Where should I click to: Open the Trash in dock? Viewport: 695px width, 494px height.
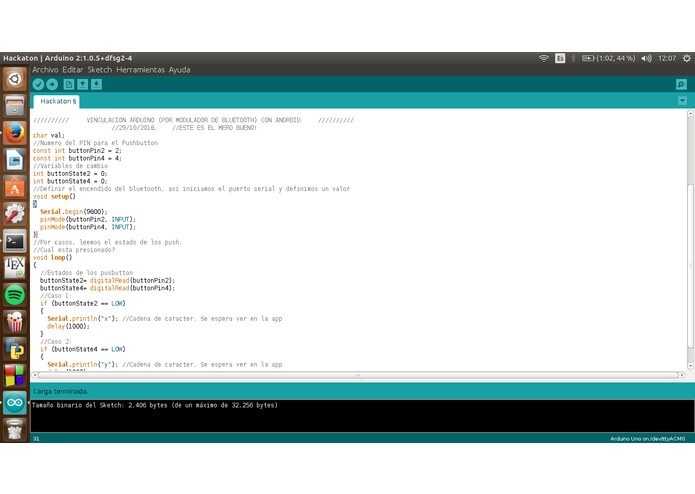(15, 429)
